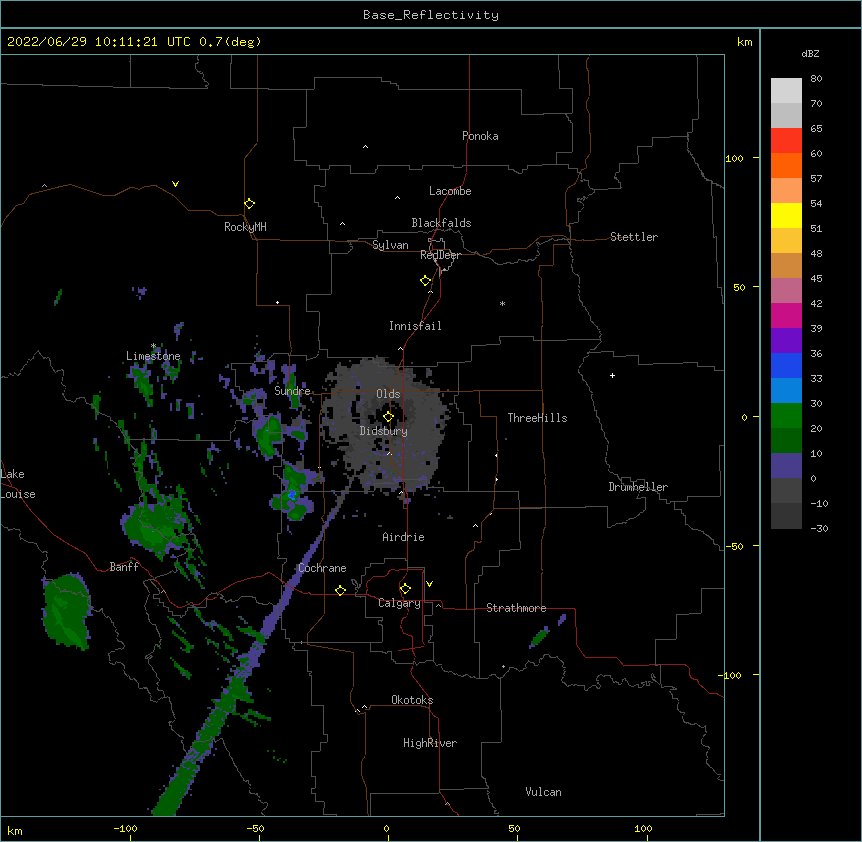Viewport: 862px width, 842px height.
Task: Click the Airdrie city label
Action: [403, 537]
